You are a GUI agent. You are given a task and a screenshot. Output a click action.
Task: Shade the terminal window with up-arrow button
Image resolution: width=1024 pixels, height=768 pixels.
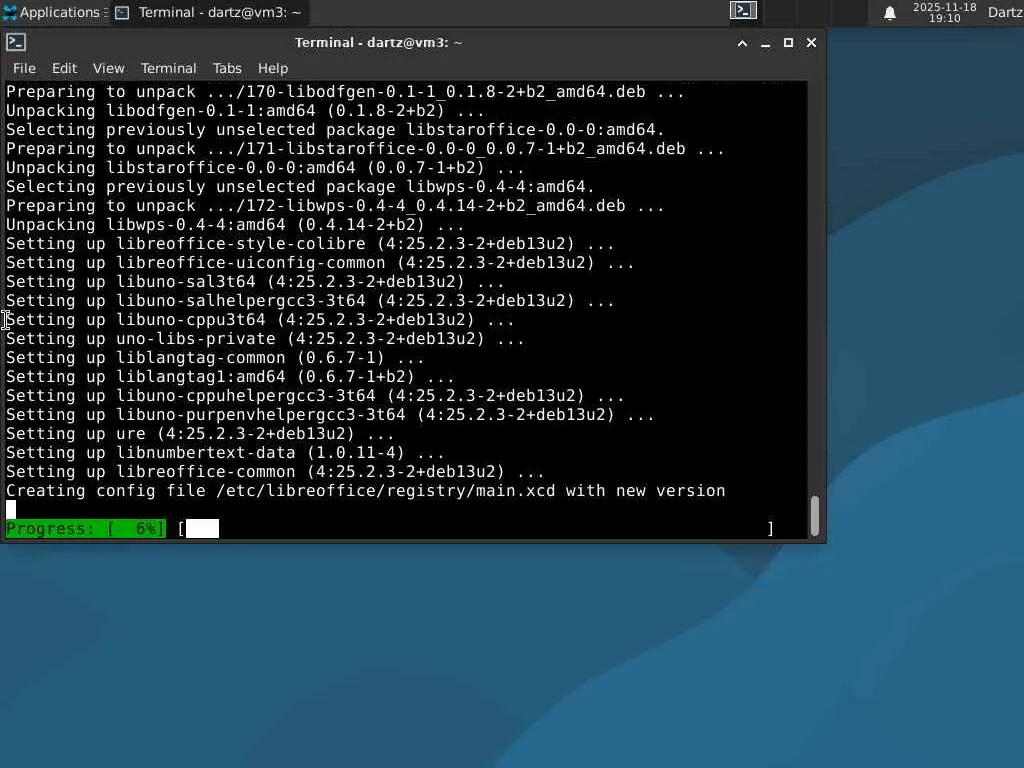point(743,43)
